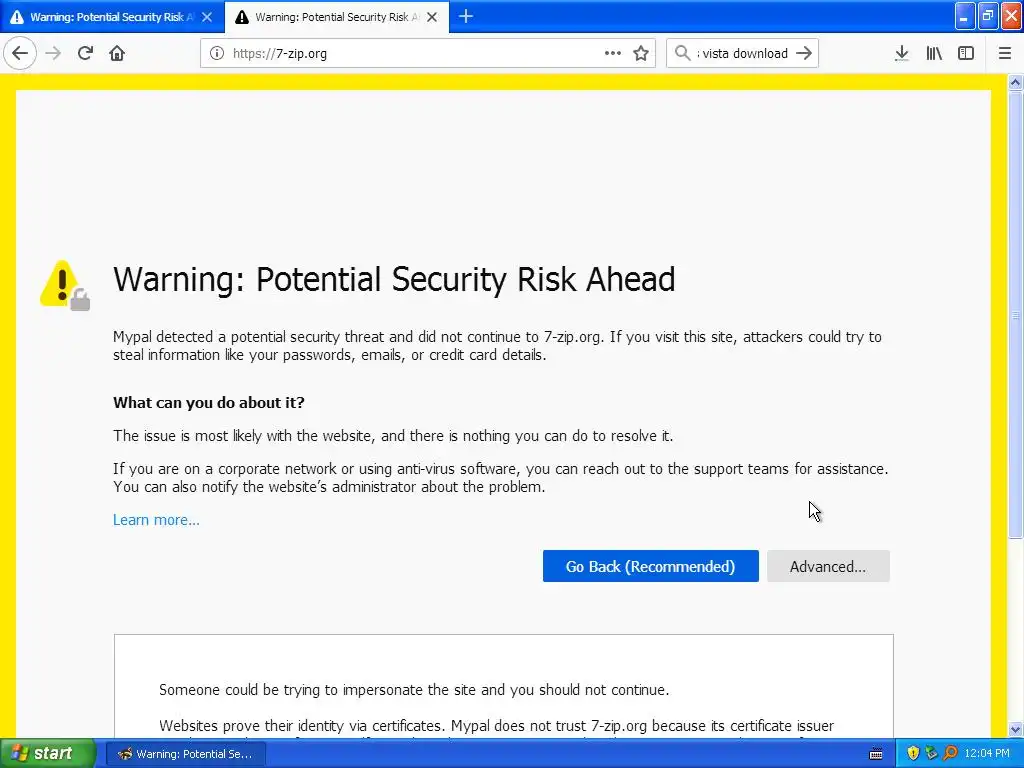Click the heading Warning: Potential Security Risk Ahead
Image resolution: width=1024 pixels, height=768 pixels.
pyautogui.click(x=394, y=280)
